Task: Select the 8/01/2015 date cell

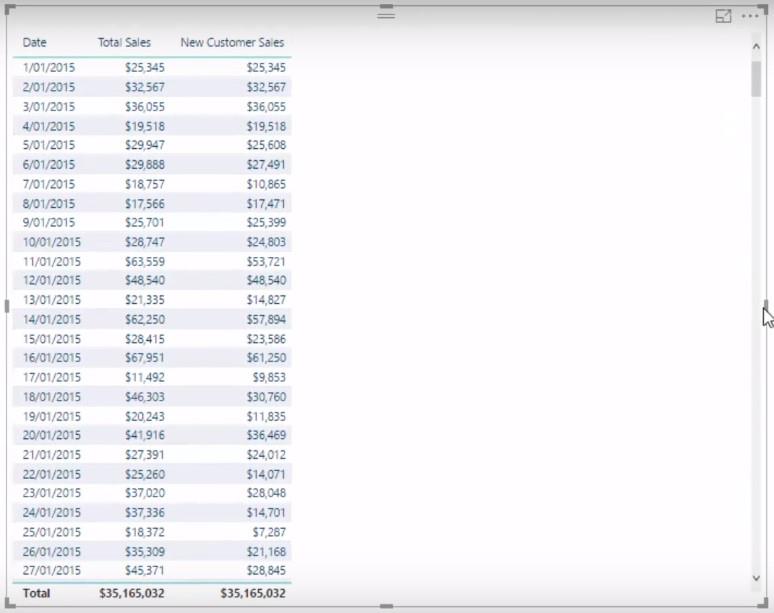Action: coord(49,203)
